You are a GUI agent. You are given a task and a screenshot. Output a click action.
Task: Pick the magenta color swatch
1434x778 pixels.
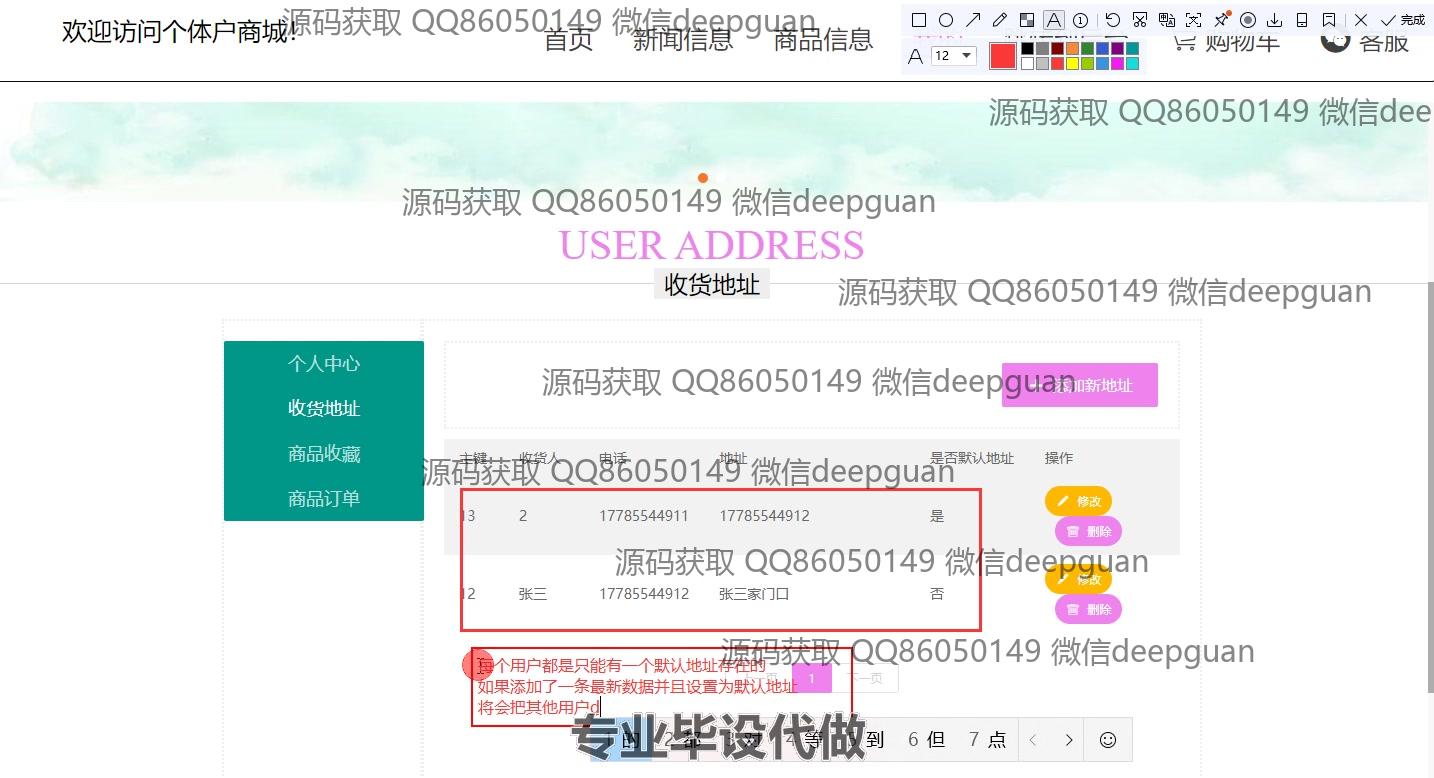tap(1118, 64)
